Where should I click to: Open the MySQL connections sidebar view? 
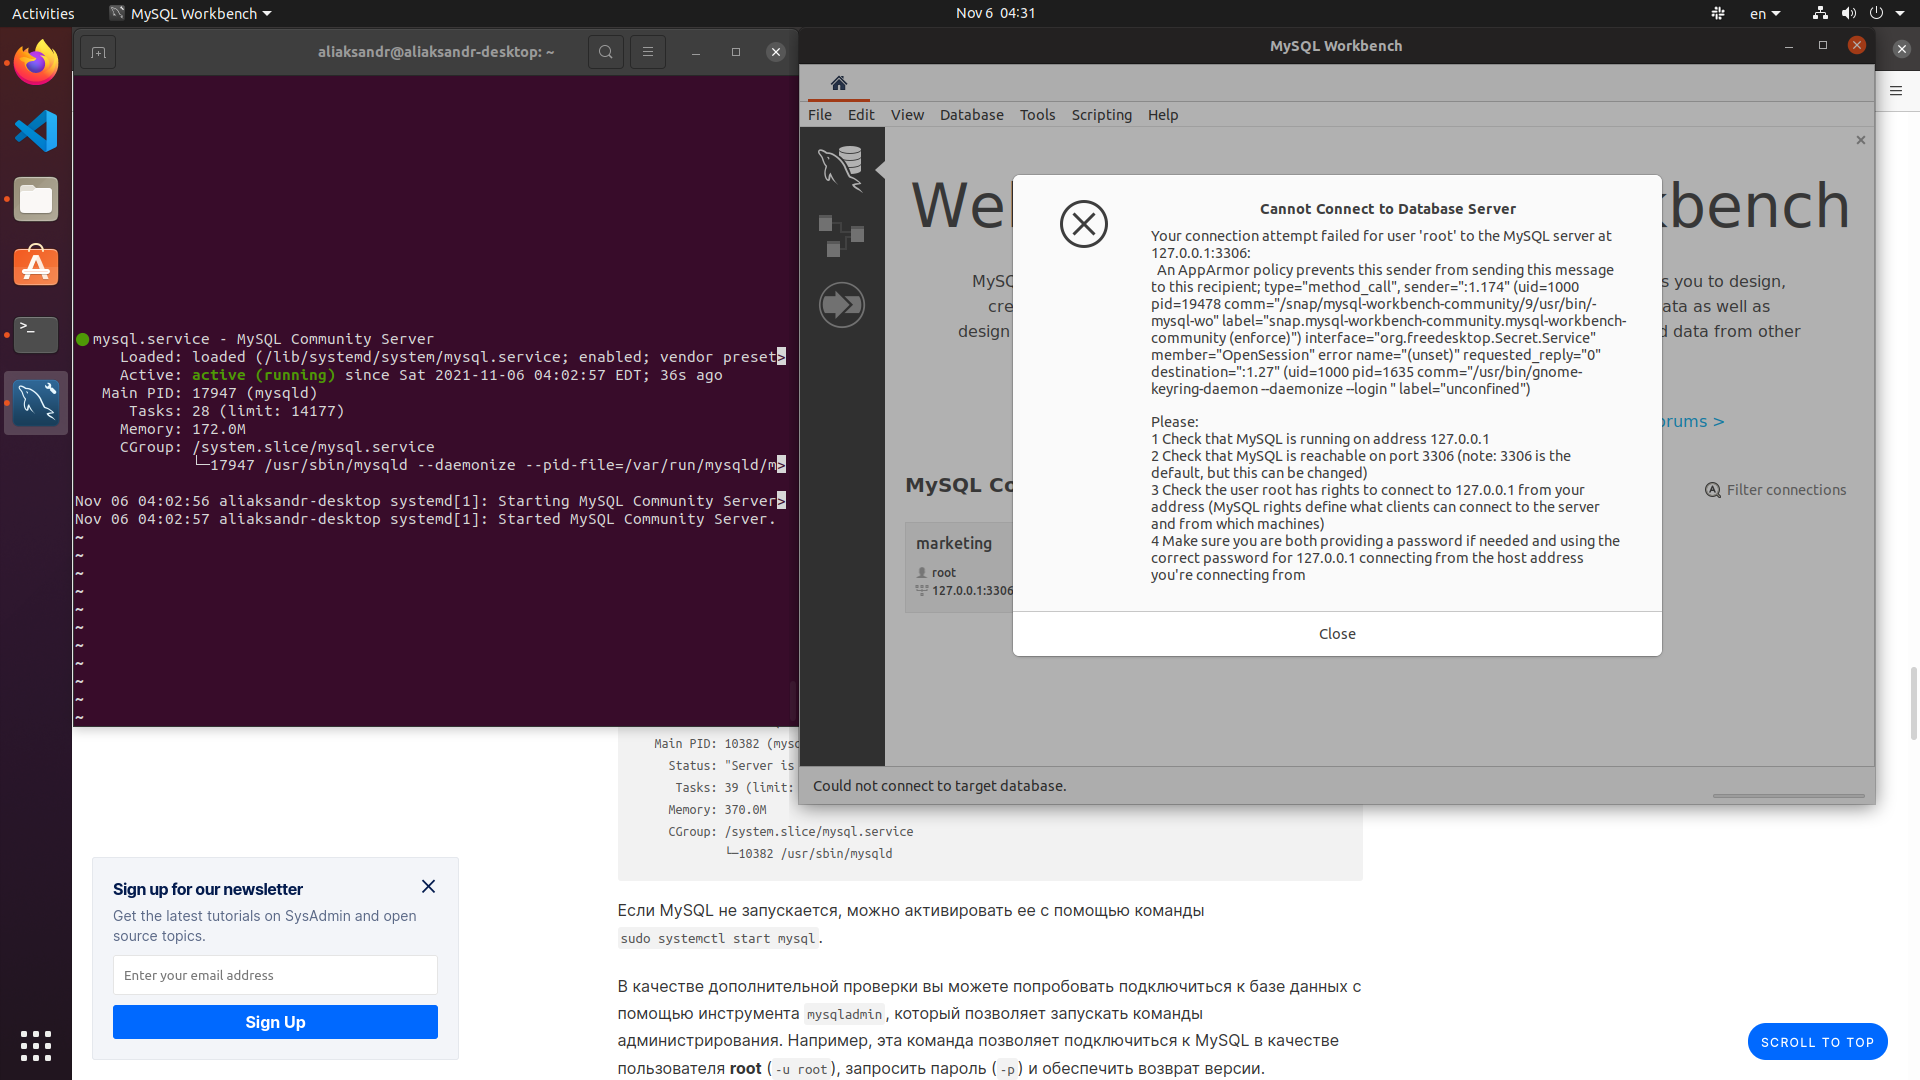point(841,168)
